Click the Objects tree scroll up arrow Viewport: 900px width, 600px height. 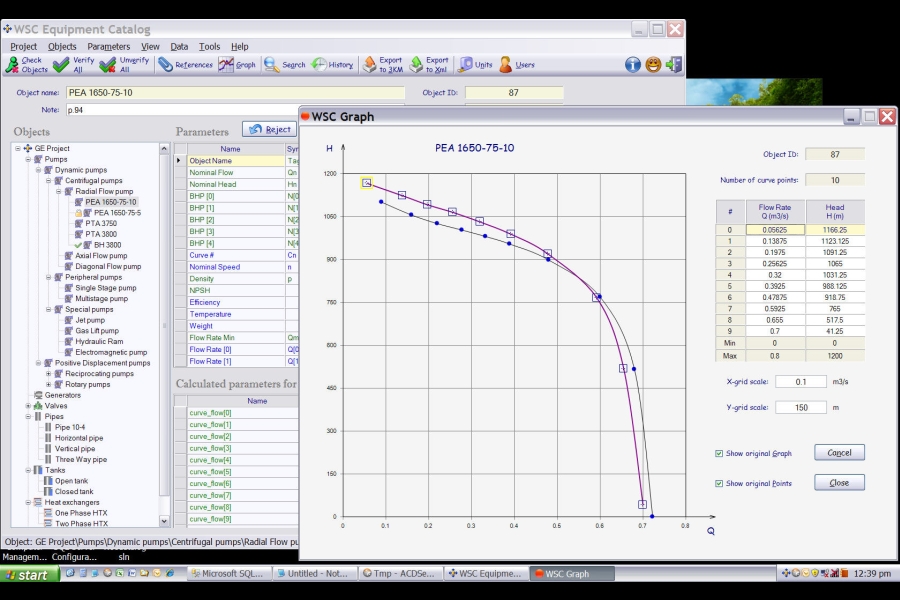click(x=164, y=148)
